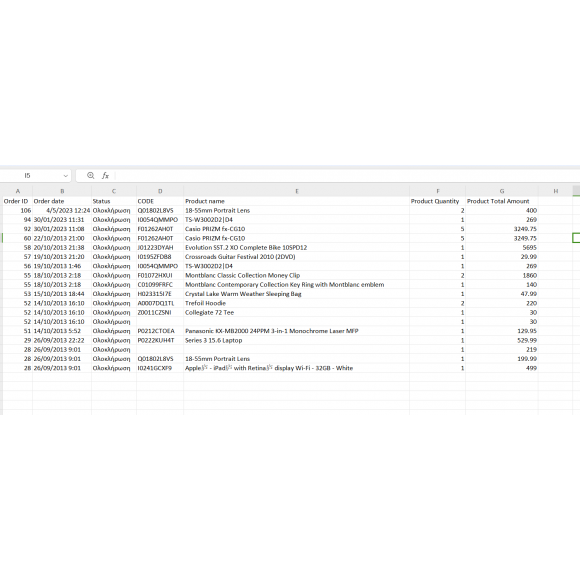Click the total amount cell 400
580x580 pixels.
coord(502,210)
